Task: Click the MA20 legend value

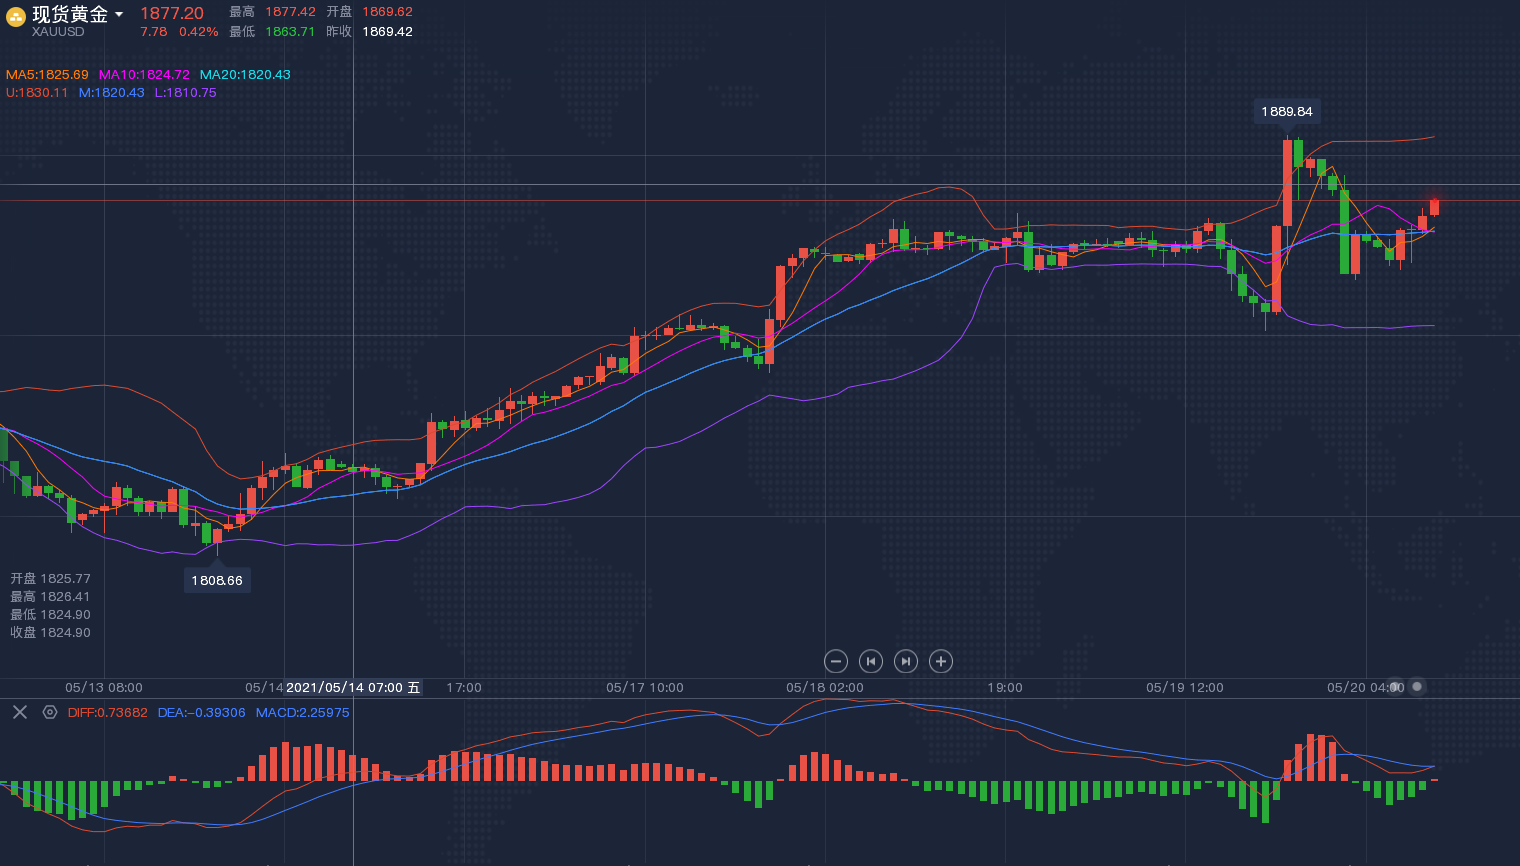Action: pos(245,75)
